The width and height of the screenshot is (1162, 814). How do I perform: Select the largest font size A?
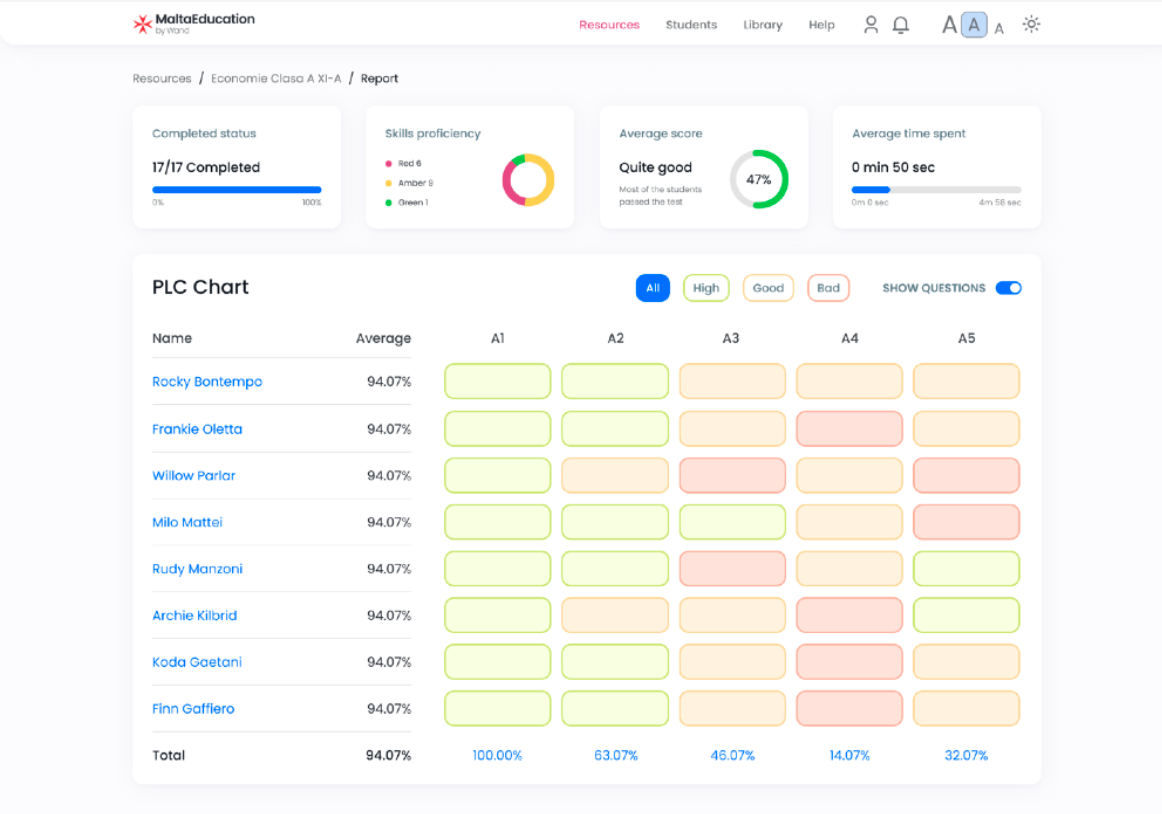tap(949, 25)
